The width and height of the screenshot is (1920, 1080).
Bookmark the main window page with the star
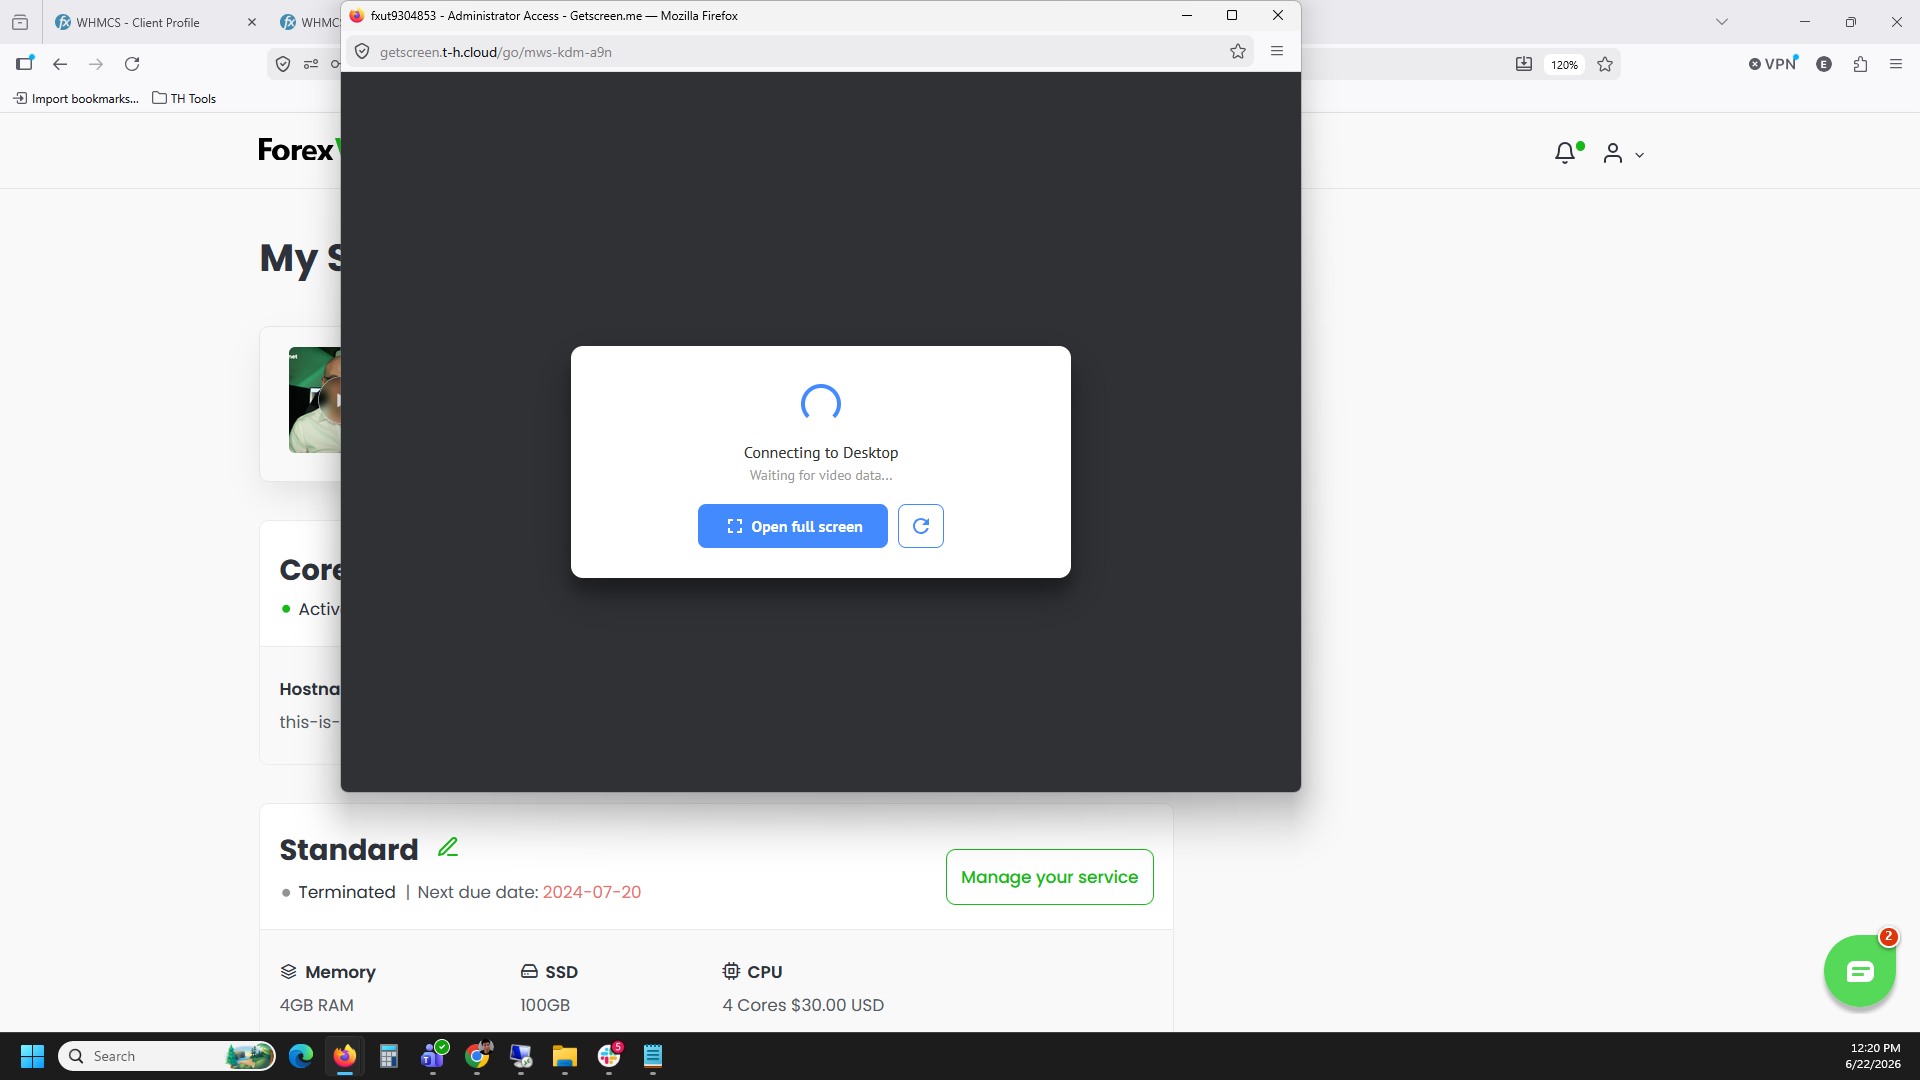pos(1605,64)
